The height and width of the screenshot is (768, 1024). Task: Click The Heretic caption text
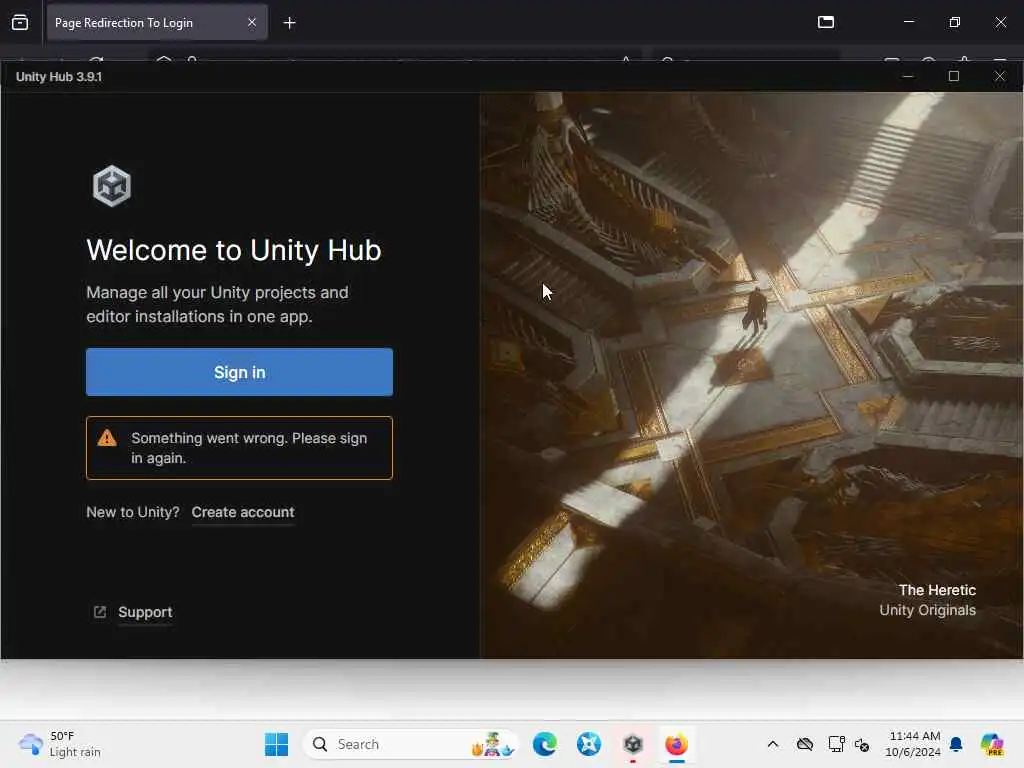[937, 590]
